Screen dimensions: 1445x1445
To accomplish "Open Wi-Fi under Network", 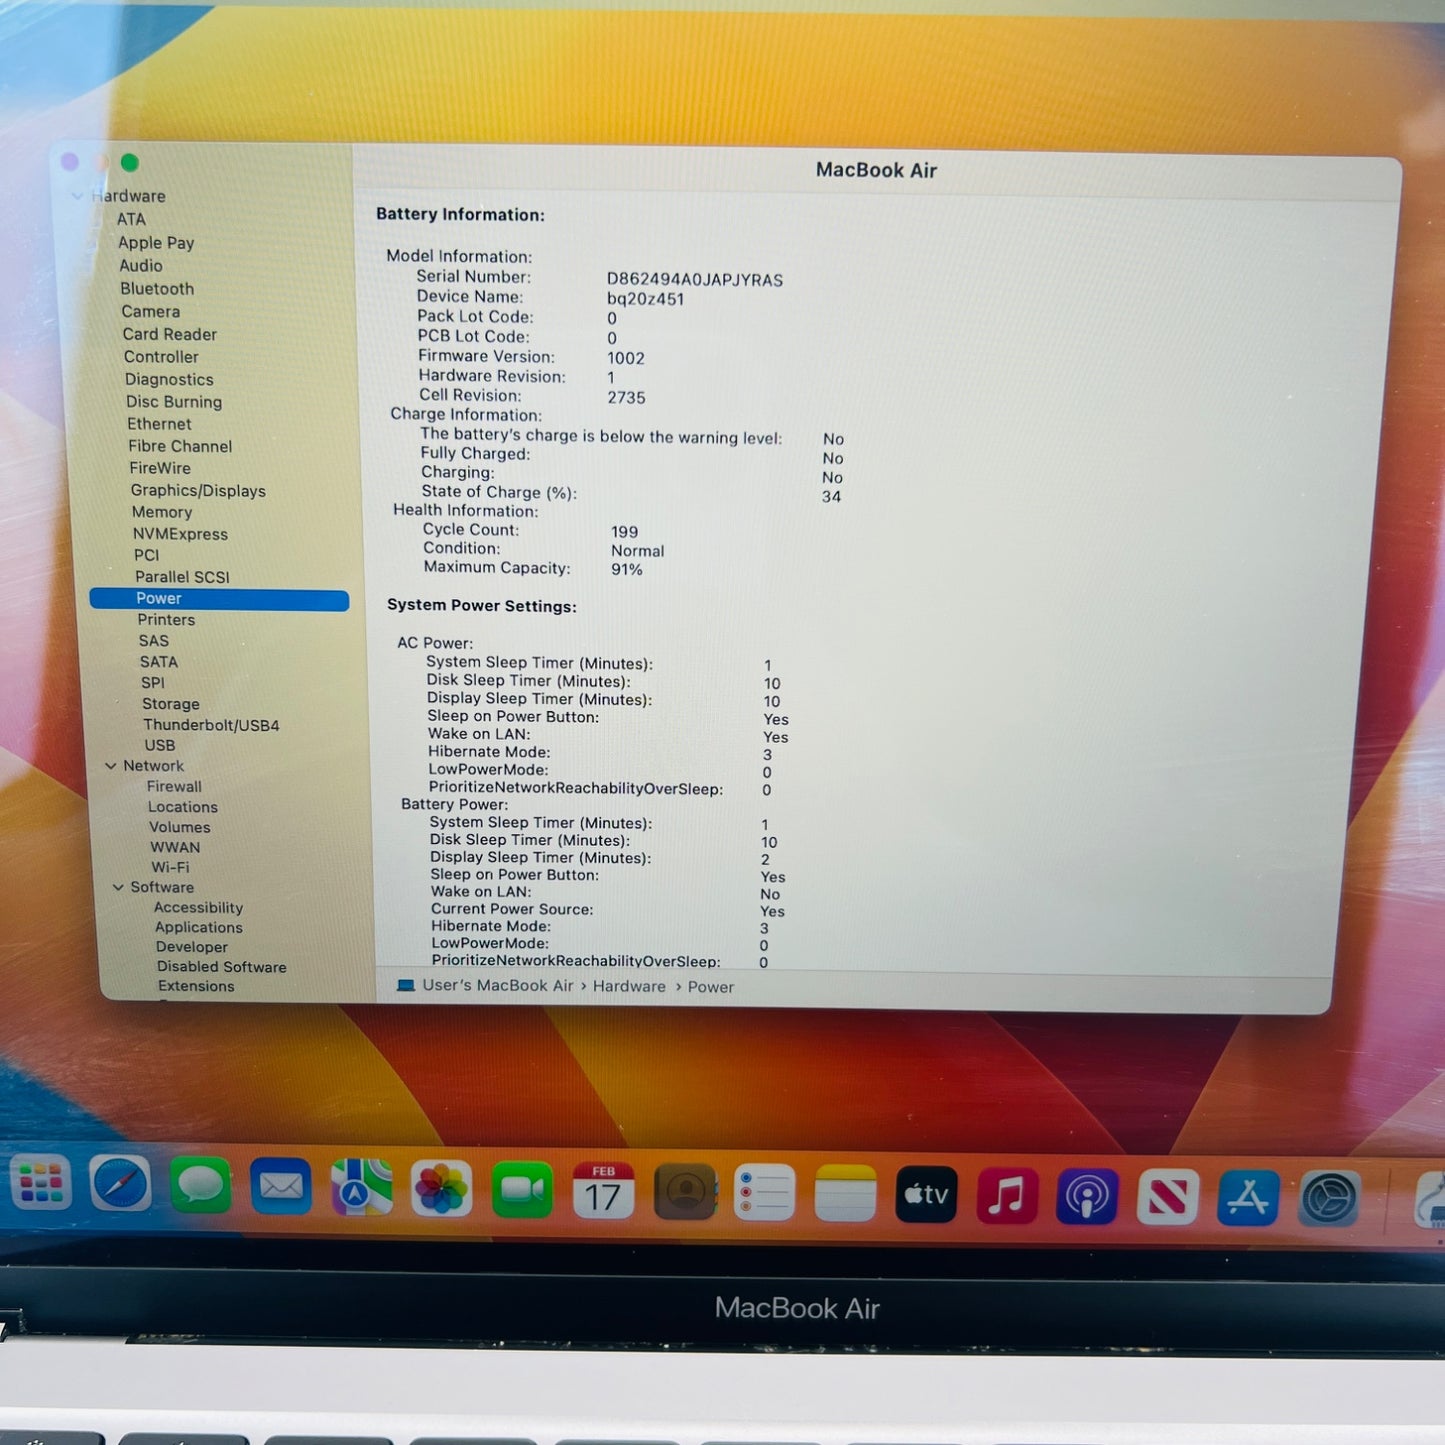I will coord(170,867).
